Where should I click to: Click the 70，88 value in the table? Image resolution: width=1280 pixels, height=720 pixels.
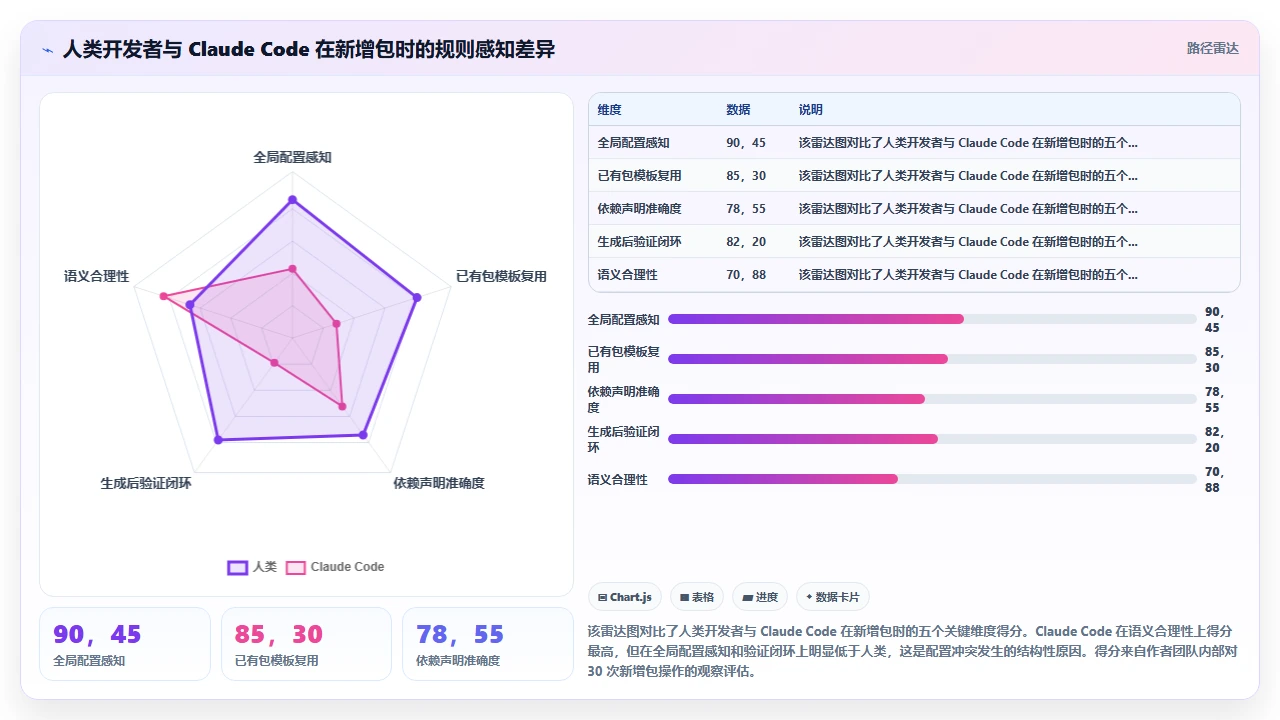tap(746, 275)
